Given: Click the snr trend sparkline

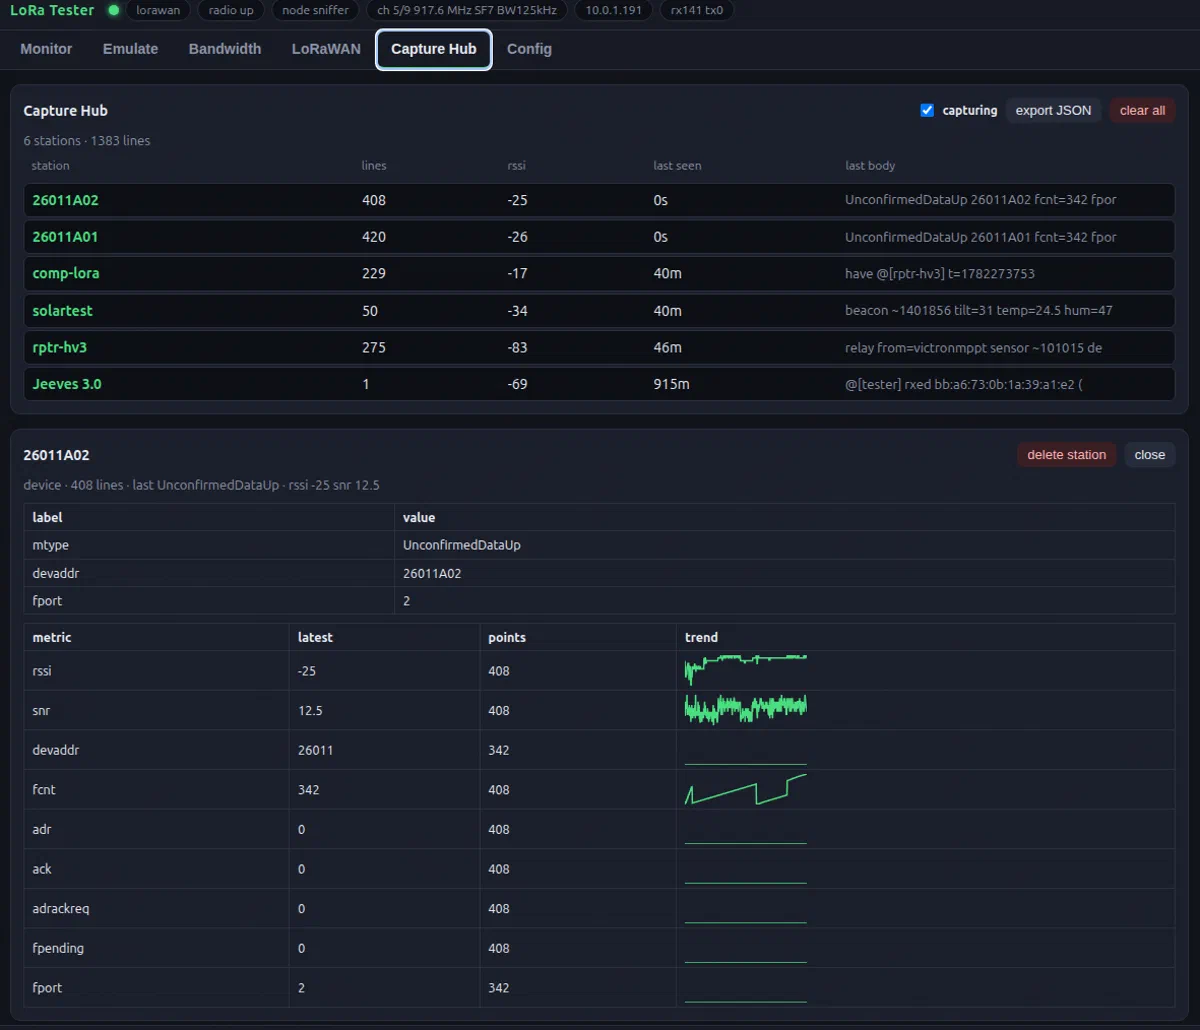Looking at the screenshot, I should [745, 710].
